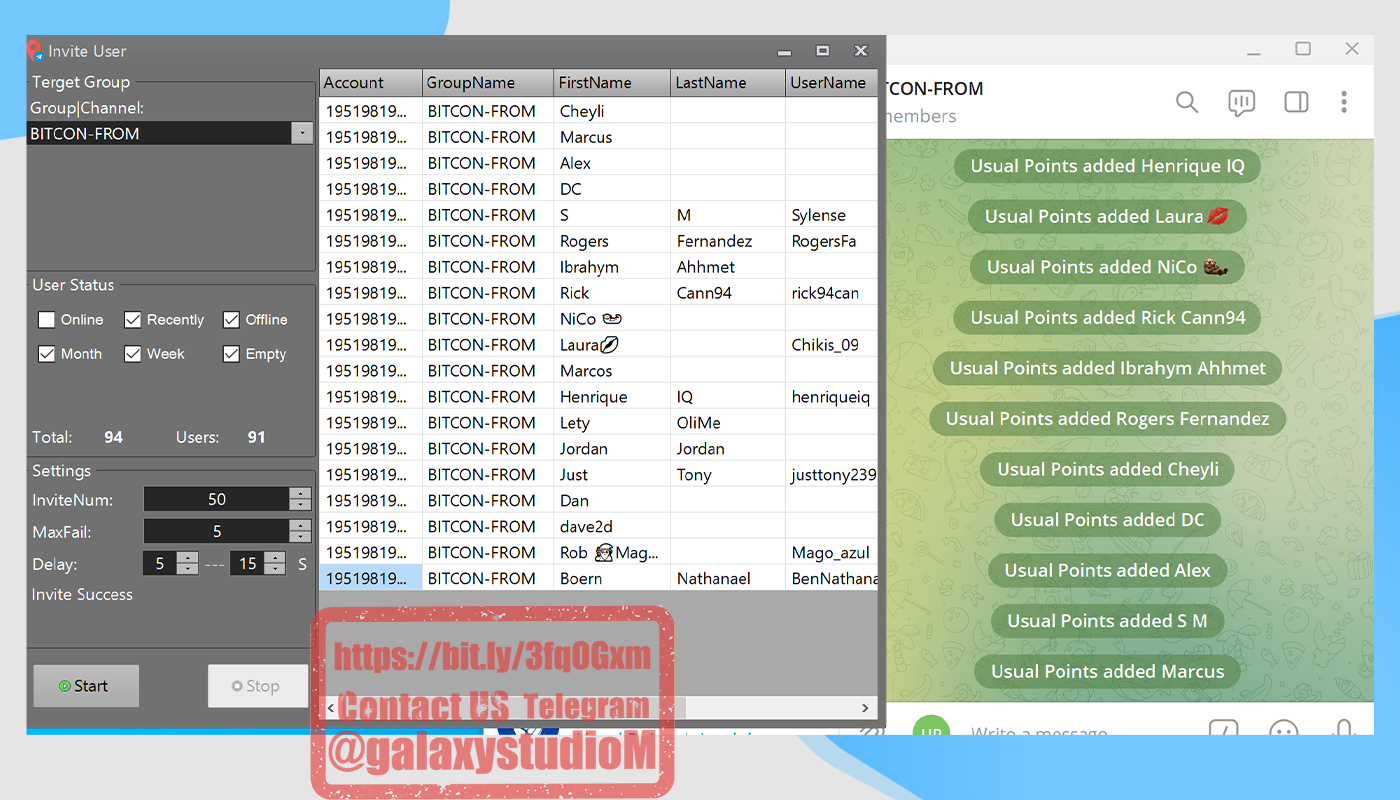Open the discussion comments icon in Telegram header
1400x800 pixels.
[1241, 102]
